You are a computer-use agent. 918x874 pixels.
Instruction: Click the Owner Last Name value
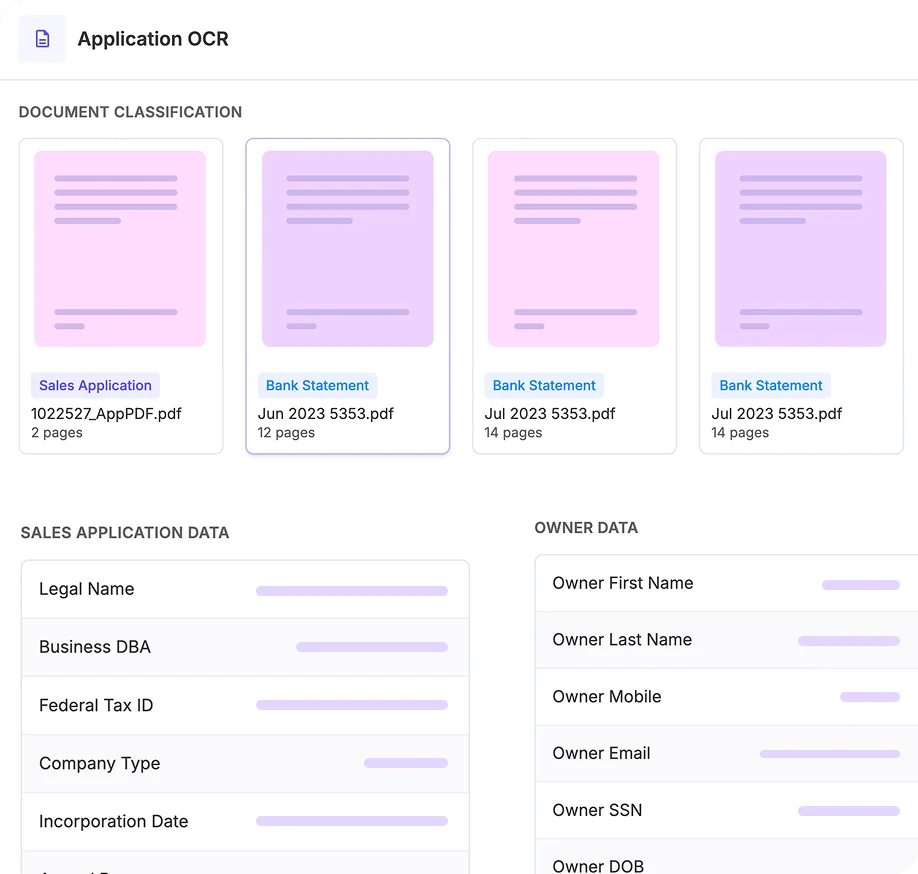tap(849, 641)
